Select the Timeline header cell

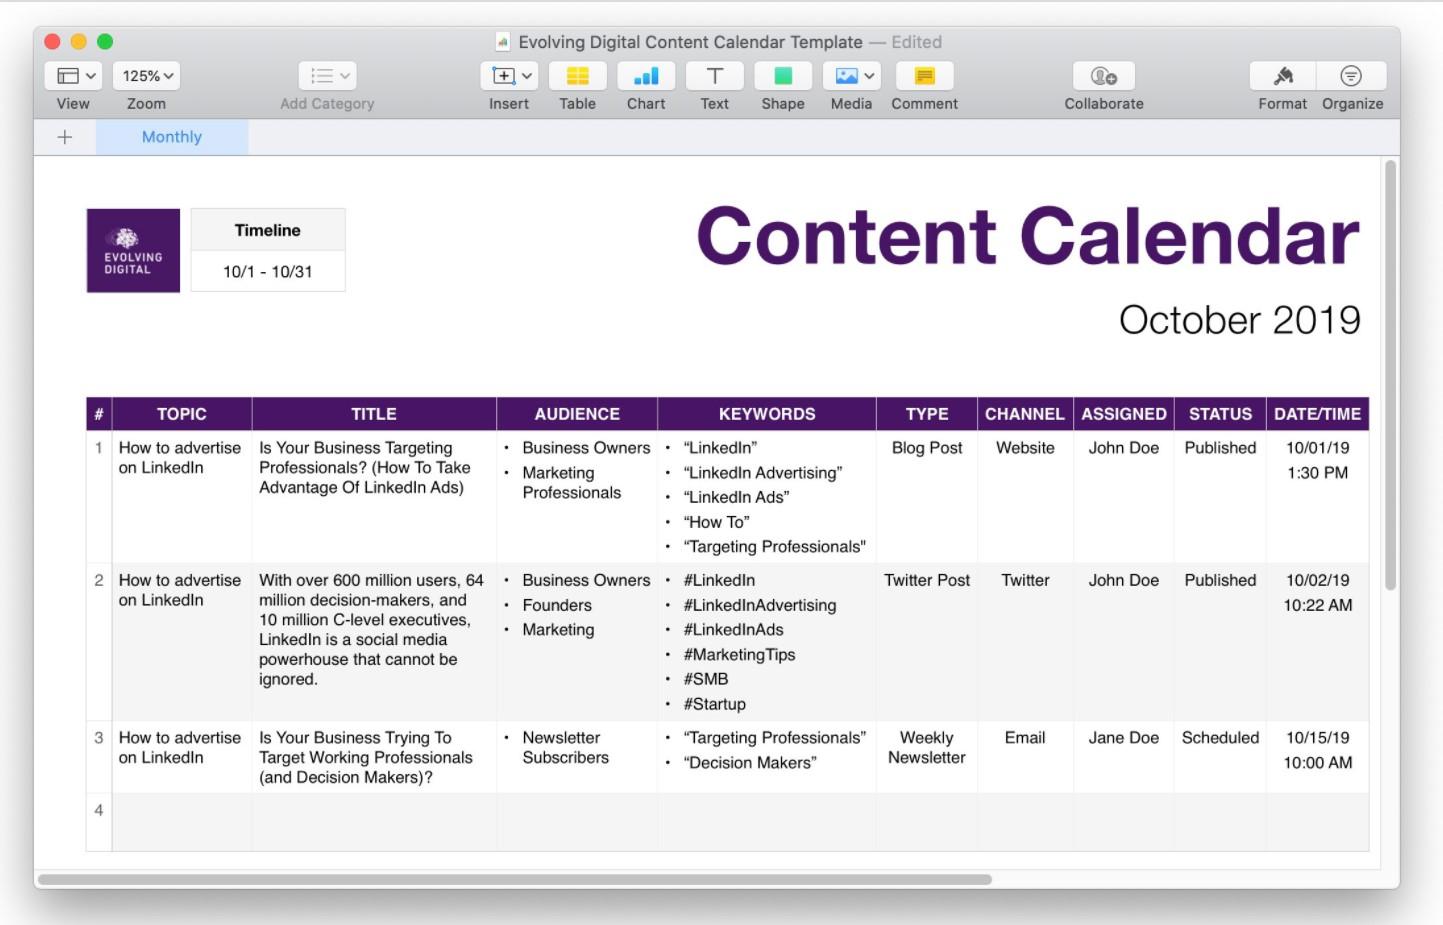268,230
